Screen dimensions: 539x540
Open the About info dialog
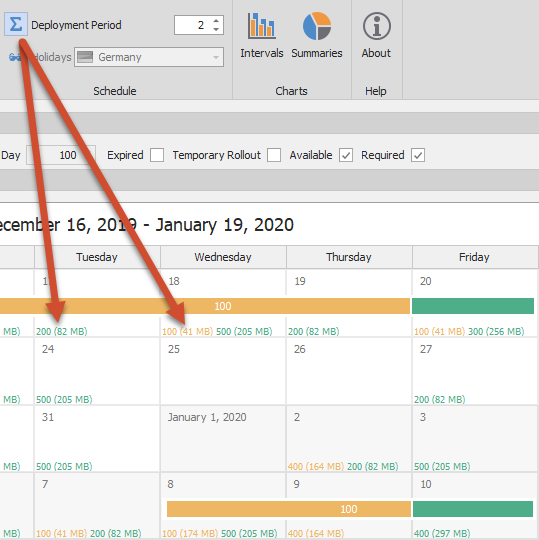376,35
